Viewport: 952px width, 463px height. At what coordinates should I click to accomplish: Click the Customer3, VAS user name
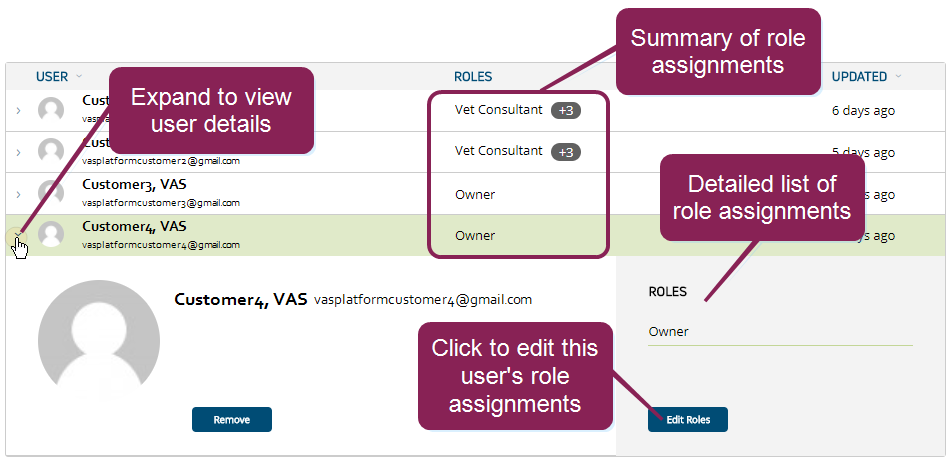coord(134,185)
